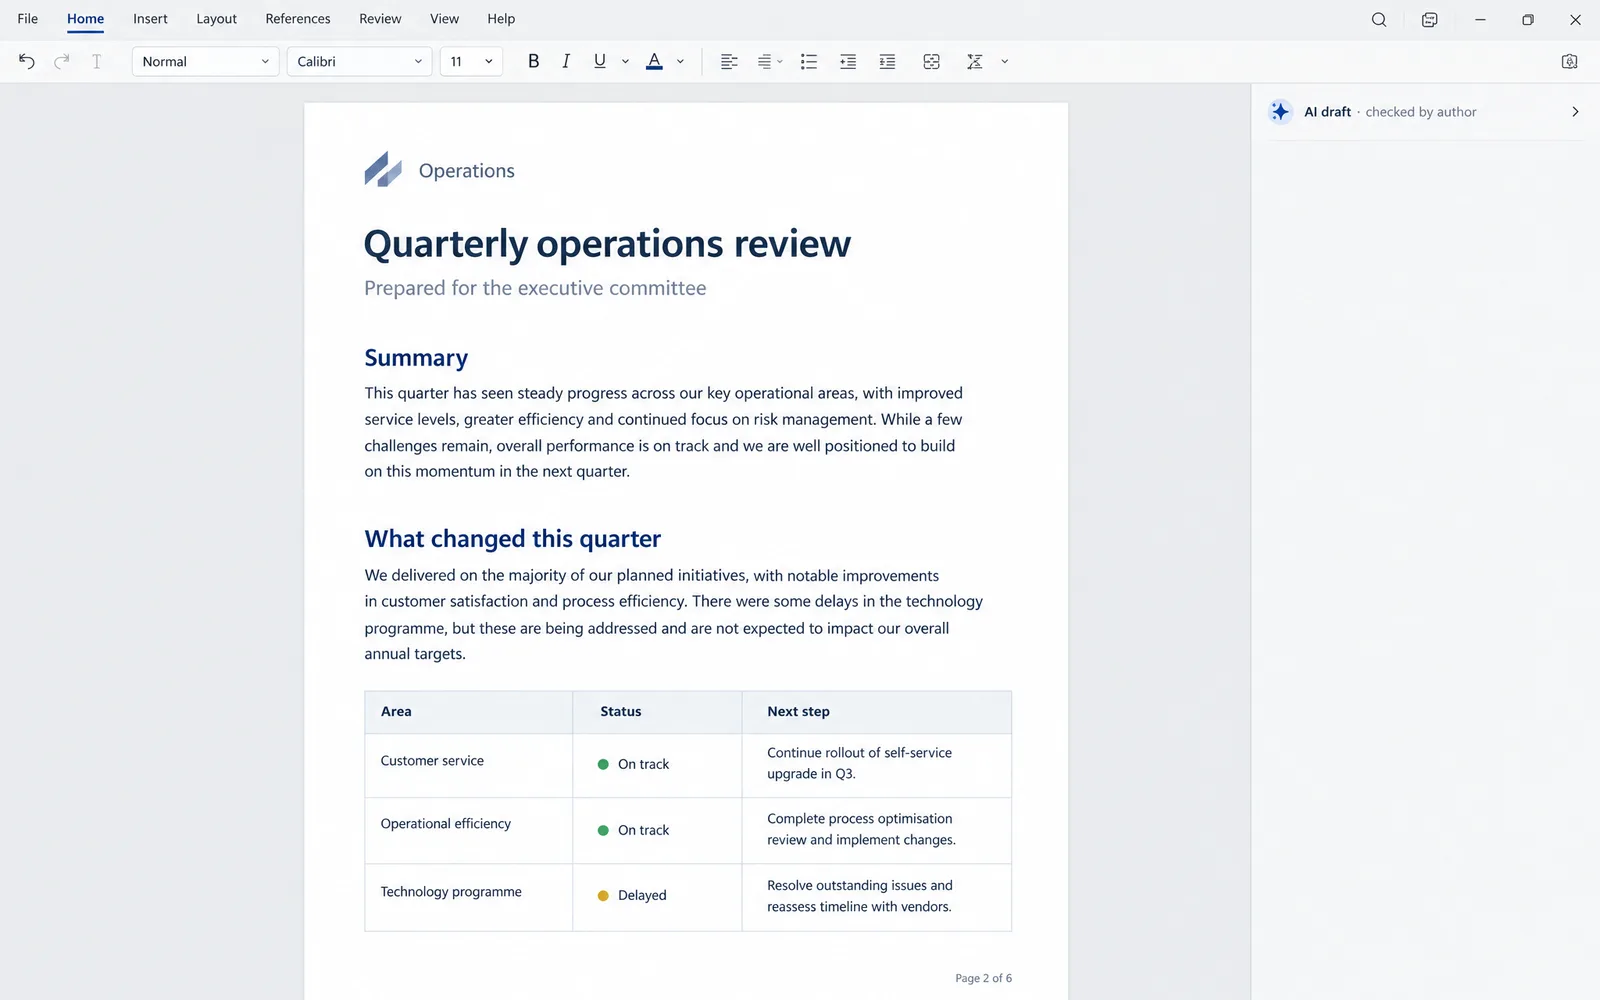The width and height of the screenshot is (1600, 1000).
Task: Toggle bold formatting
Action: pyautogui.click(x=534, y=62)
